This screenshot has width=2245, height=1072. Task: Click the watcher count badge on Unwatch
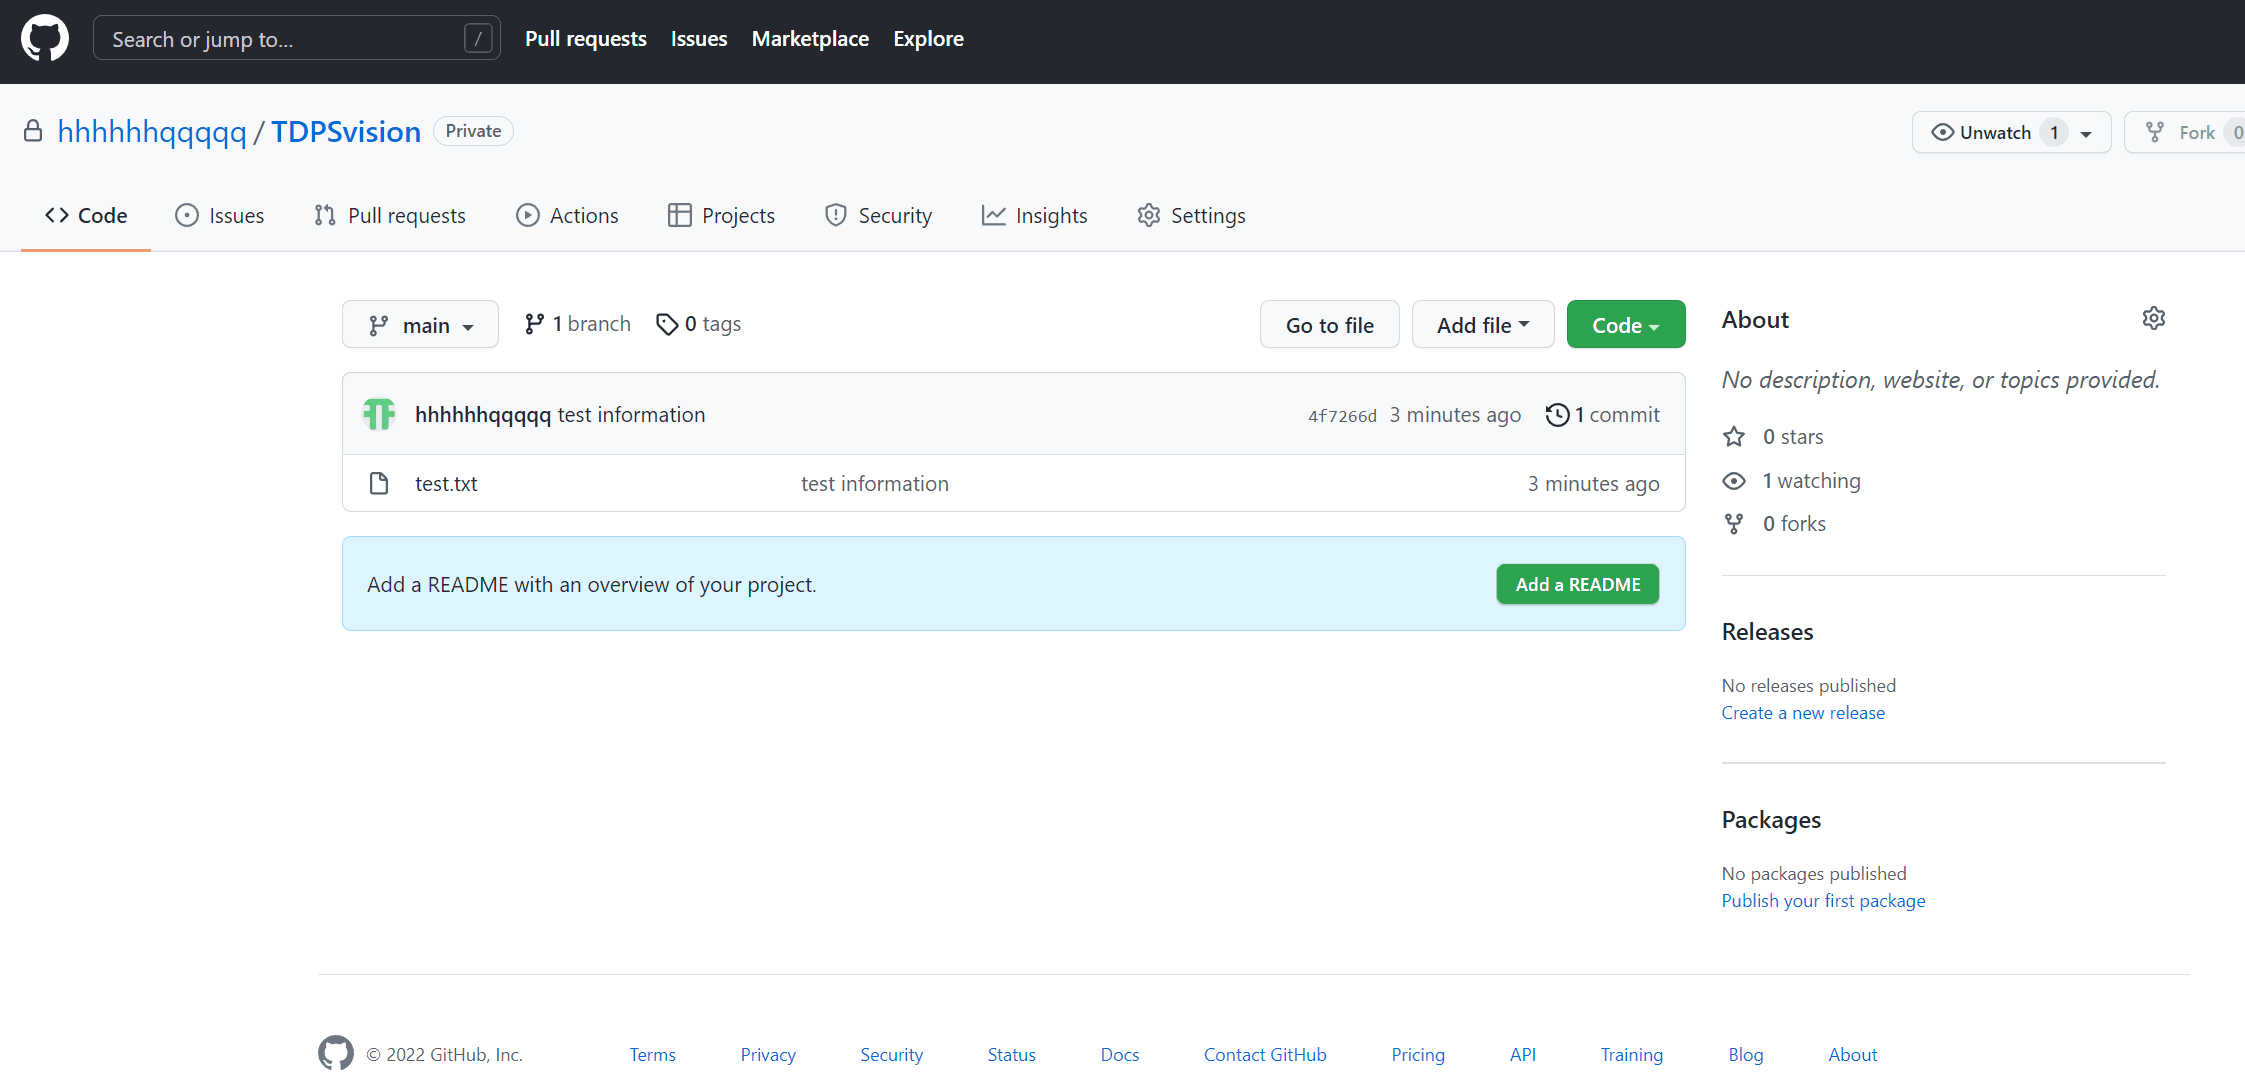(x=2054, y=132)
